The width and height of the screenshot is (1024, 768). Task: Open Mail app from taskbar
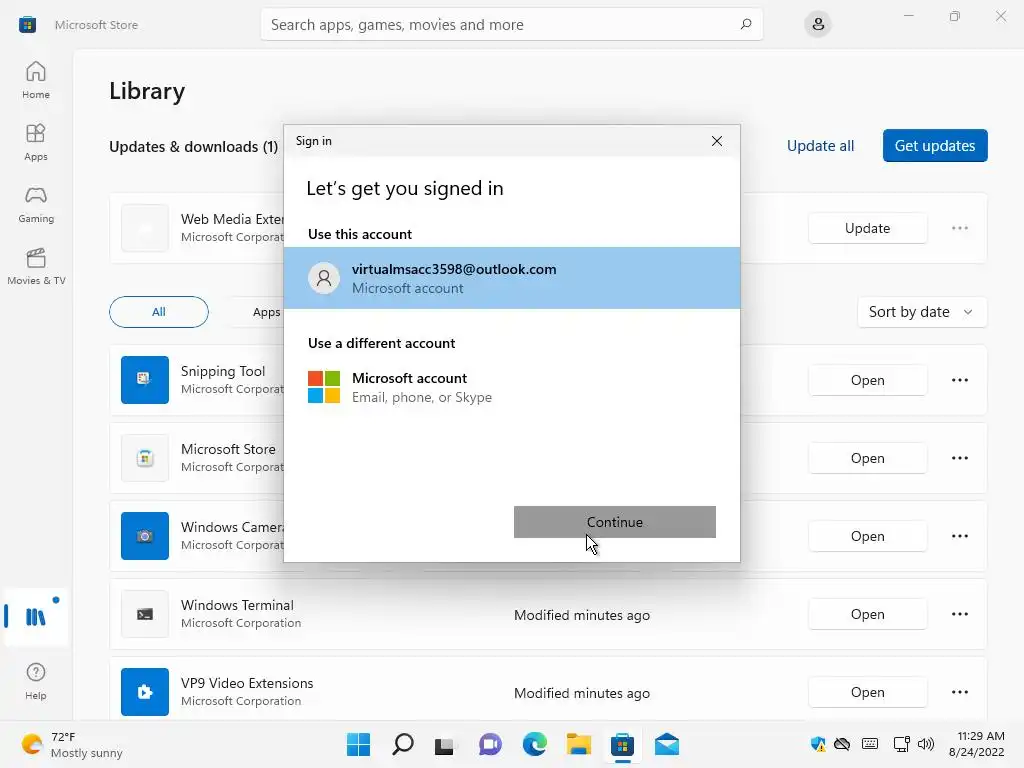pos(667,744)
